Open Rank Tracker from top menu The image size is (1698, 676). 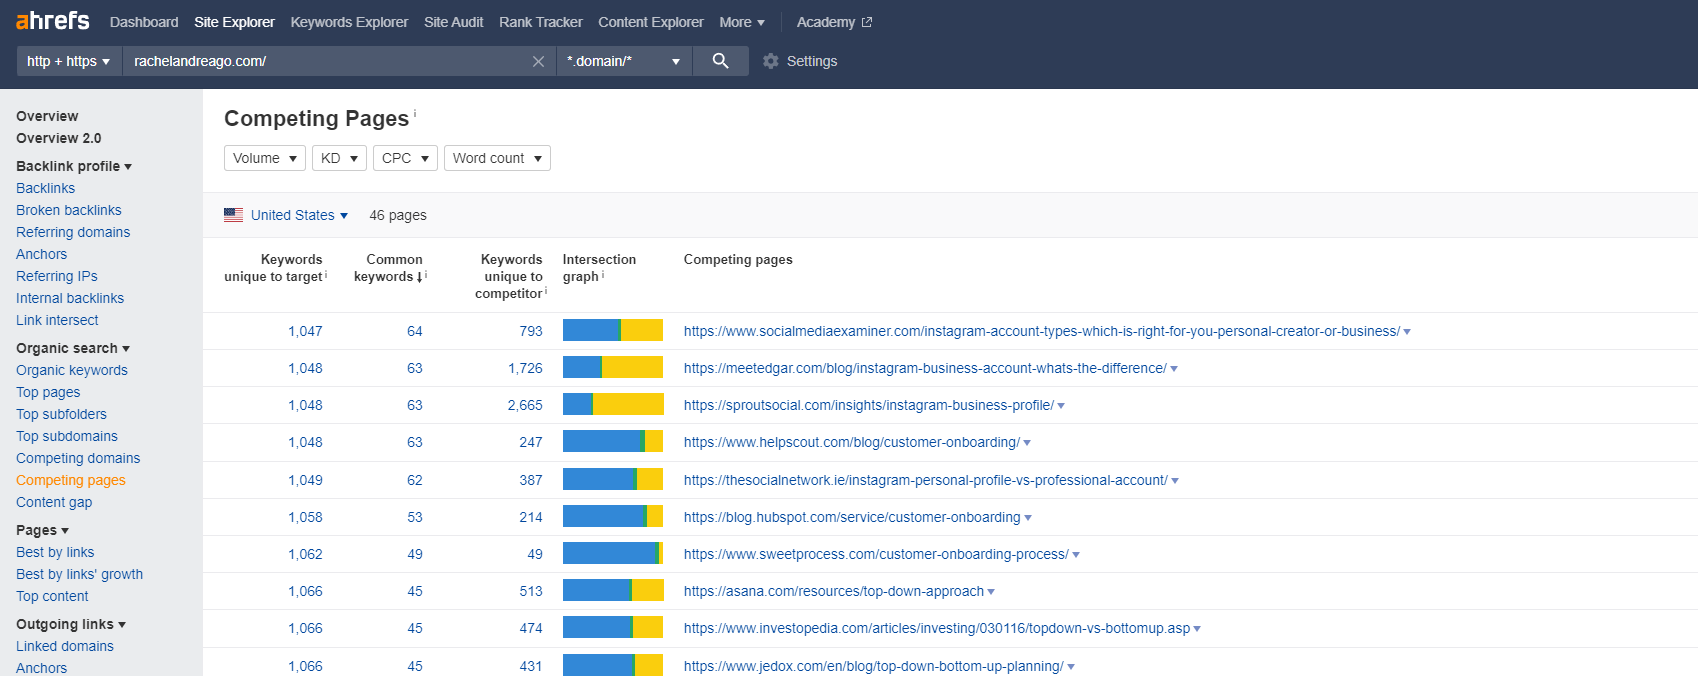coord(541,22)
